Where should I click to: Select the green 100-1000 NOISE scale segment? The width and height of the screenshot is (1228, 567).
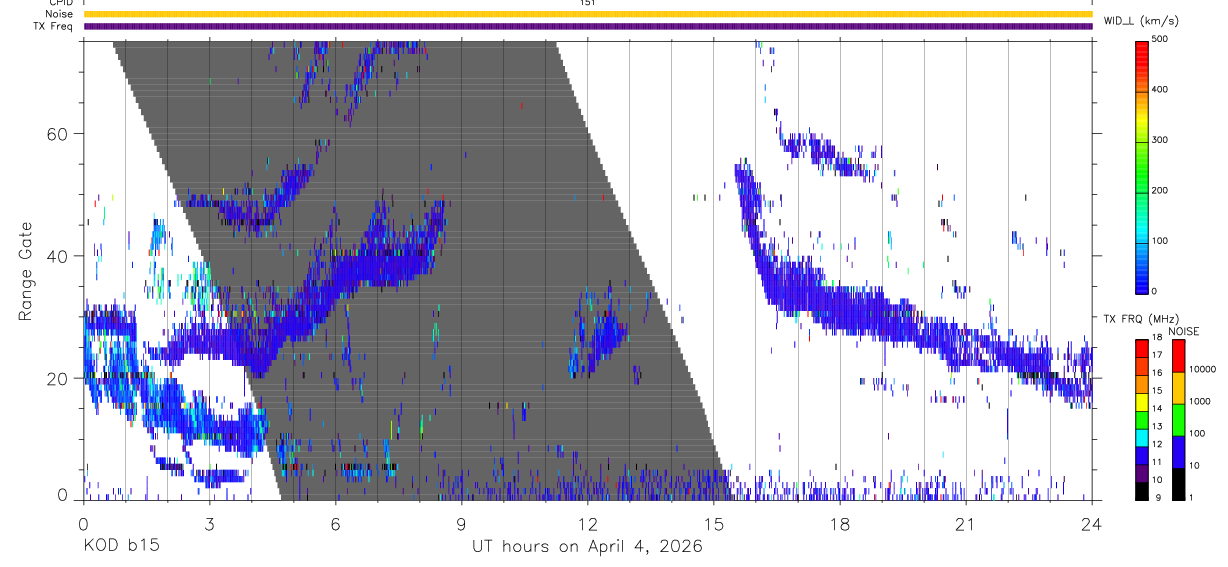[x=1178, y=420]
